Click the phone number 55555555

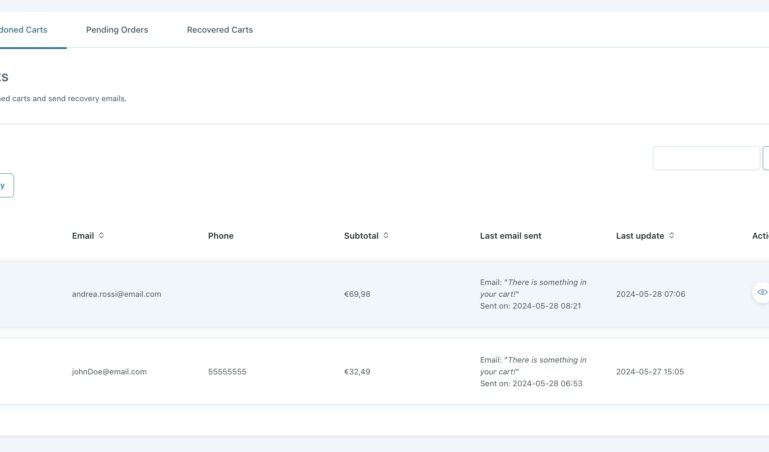(227, 372)
